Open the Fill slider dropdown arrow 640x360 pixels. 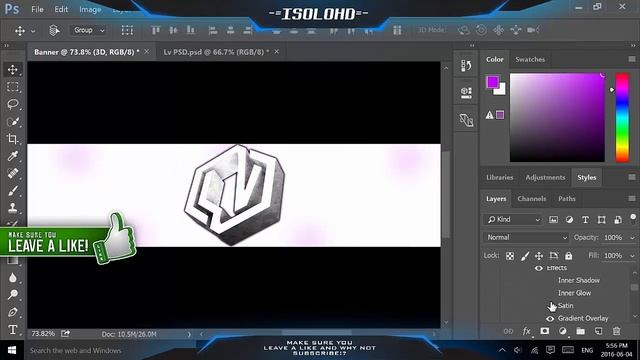(x=633, y=256)
